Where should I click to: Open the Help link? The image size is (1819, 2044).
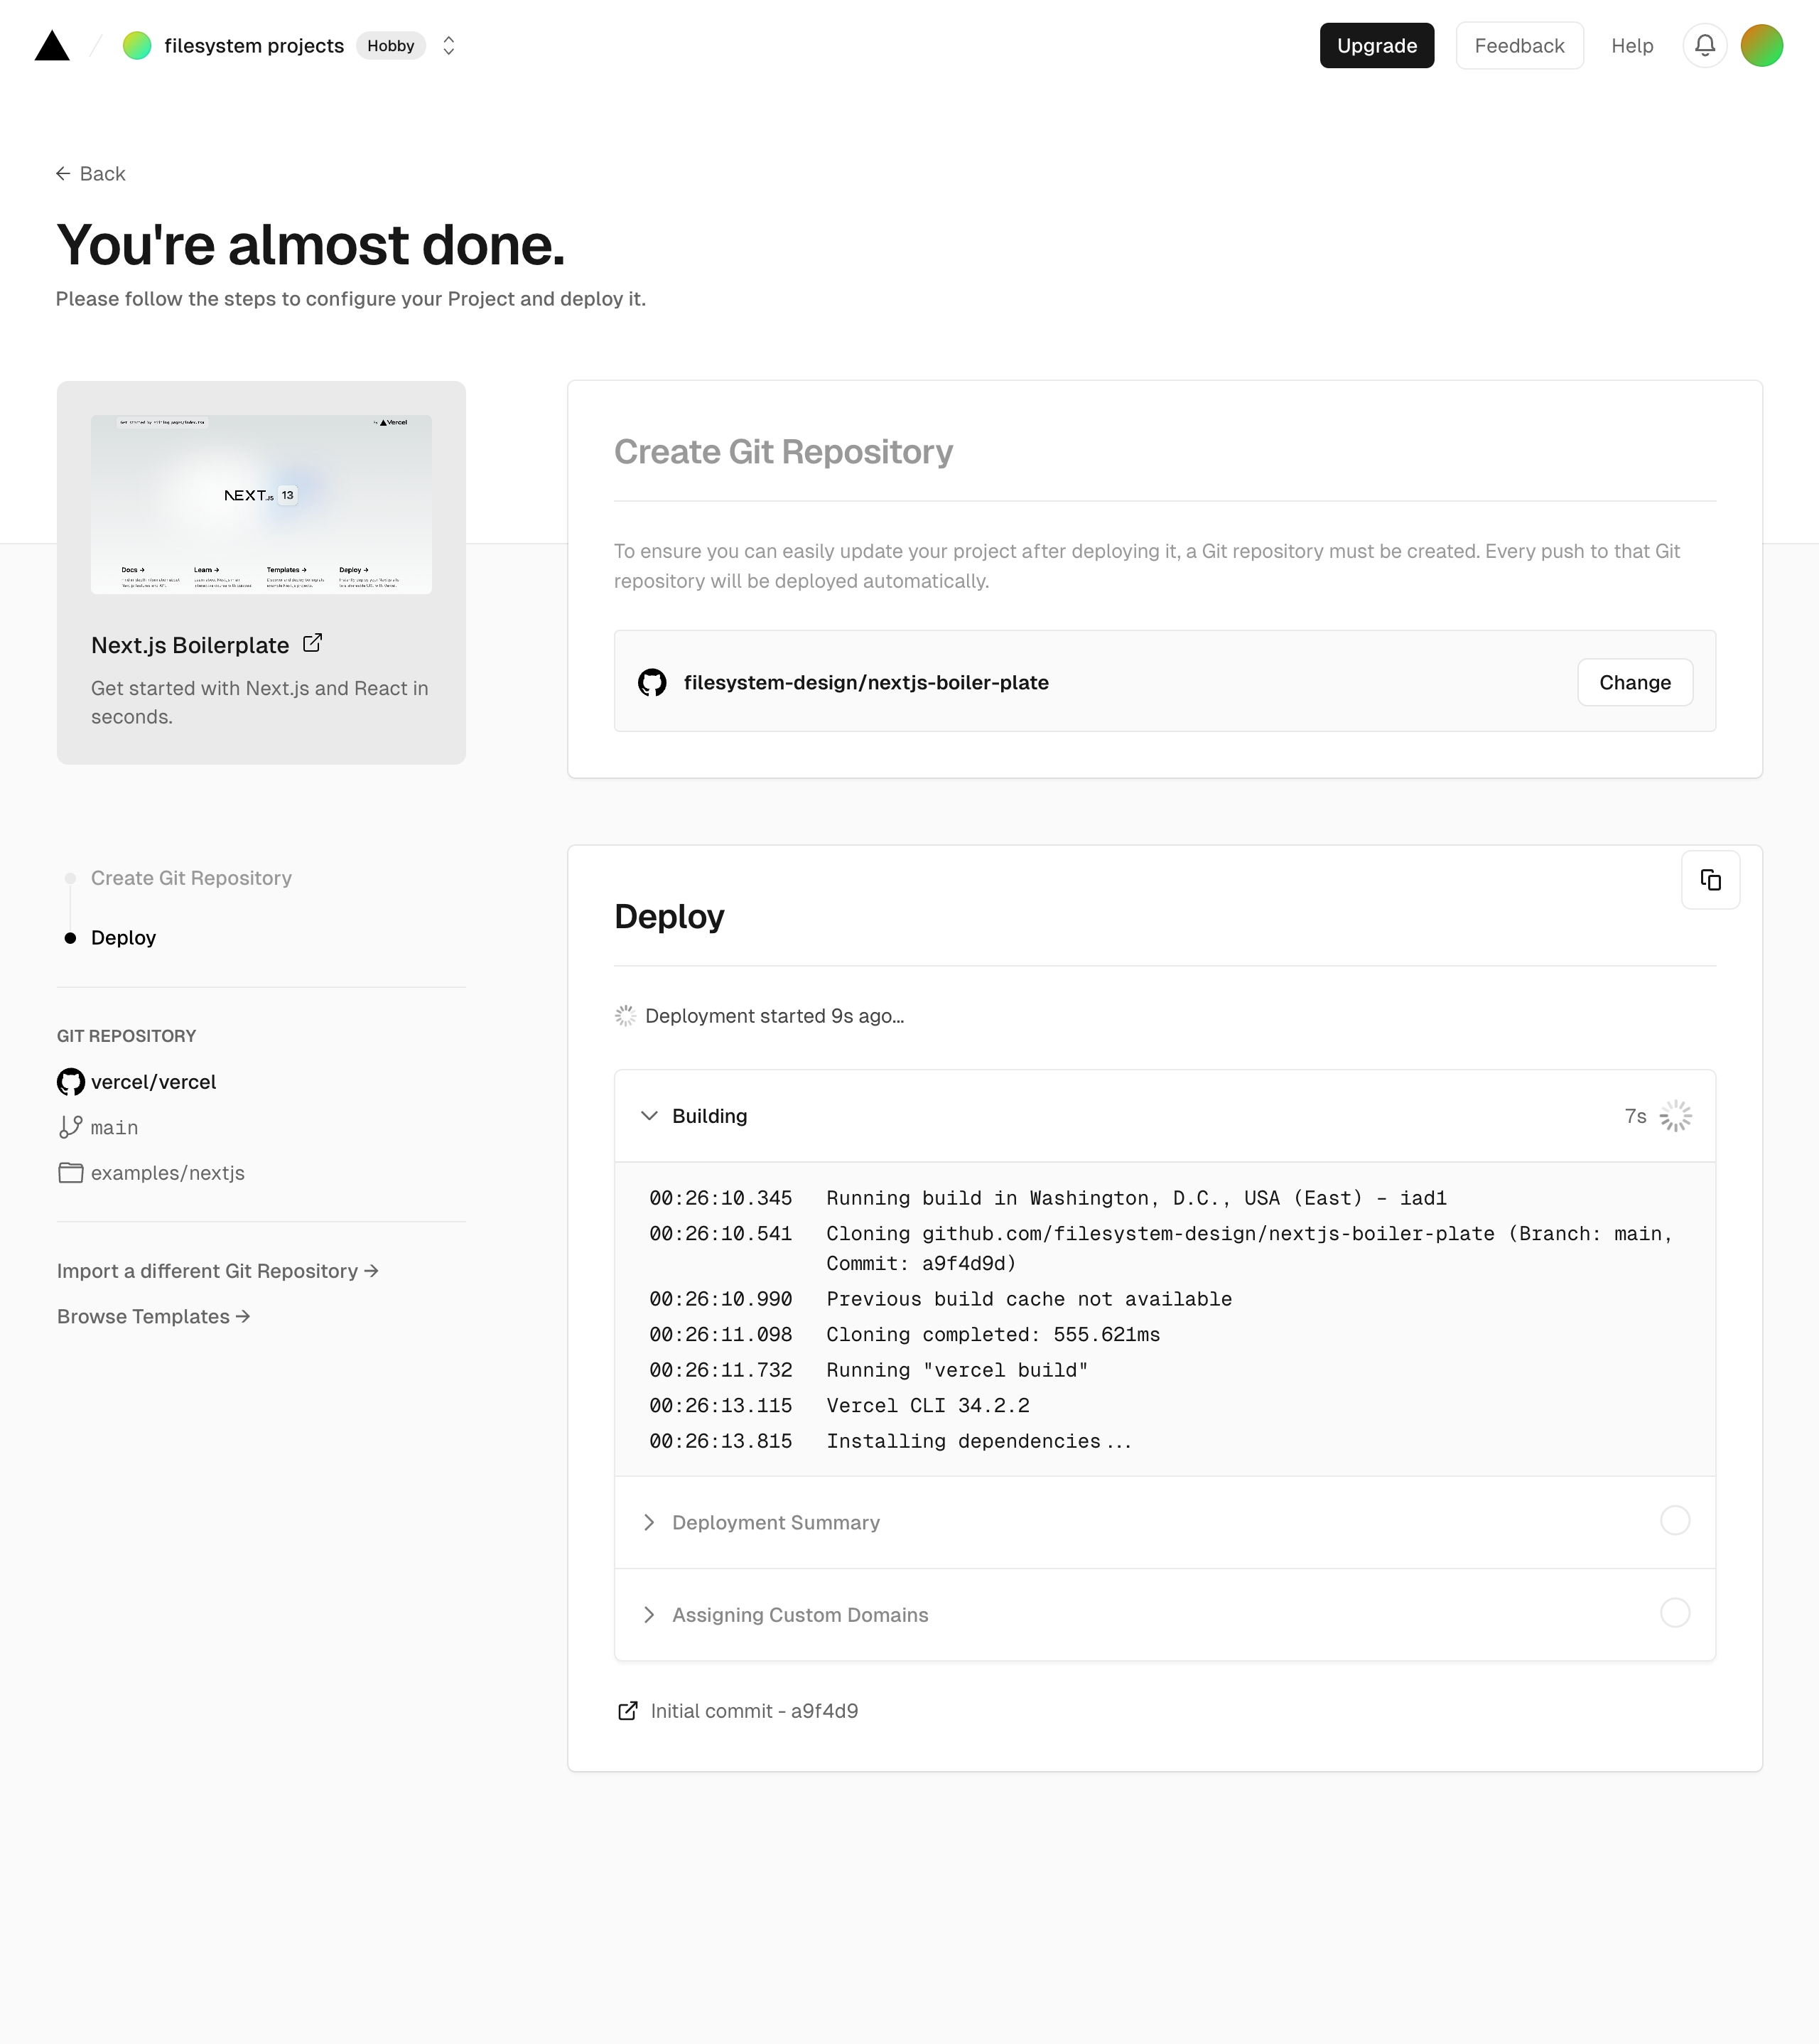(1632, 46)
